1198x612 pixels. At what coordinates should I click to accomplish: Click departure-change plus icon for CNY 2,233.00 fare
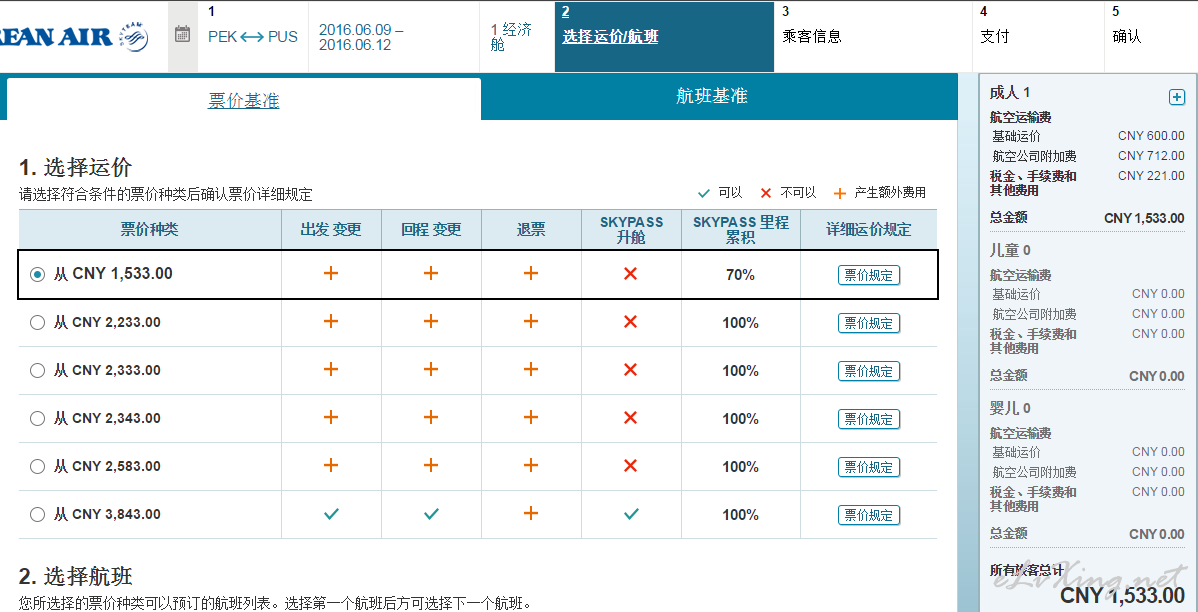pyautogui.click(x=331, y=322)
